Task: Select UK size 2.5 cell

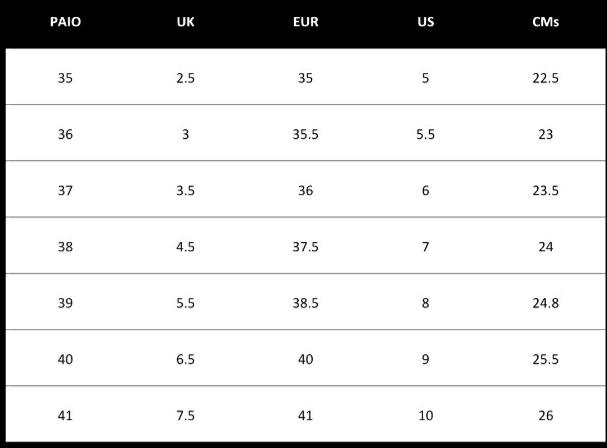Action: 185,78
